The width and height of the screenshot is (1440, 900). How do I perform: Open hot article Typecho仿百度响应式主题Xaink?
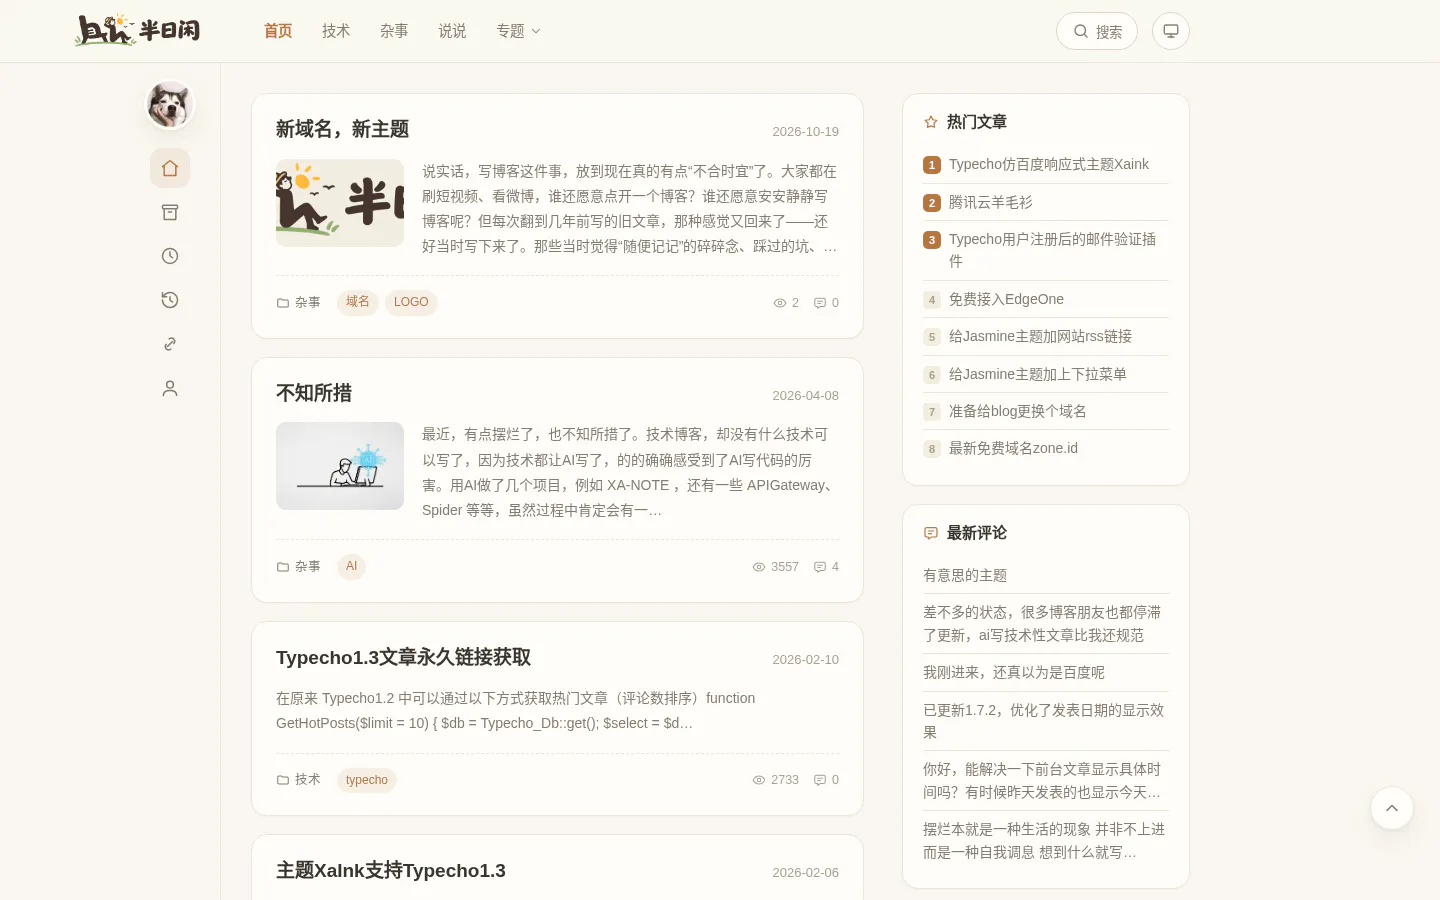(x=1048, y=164)
